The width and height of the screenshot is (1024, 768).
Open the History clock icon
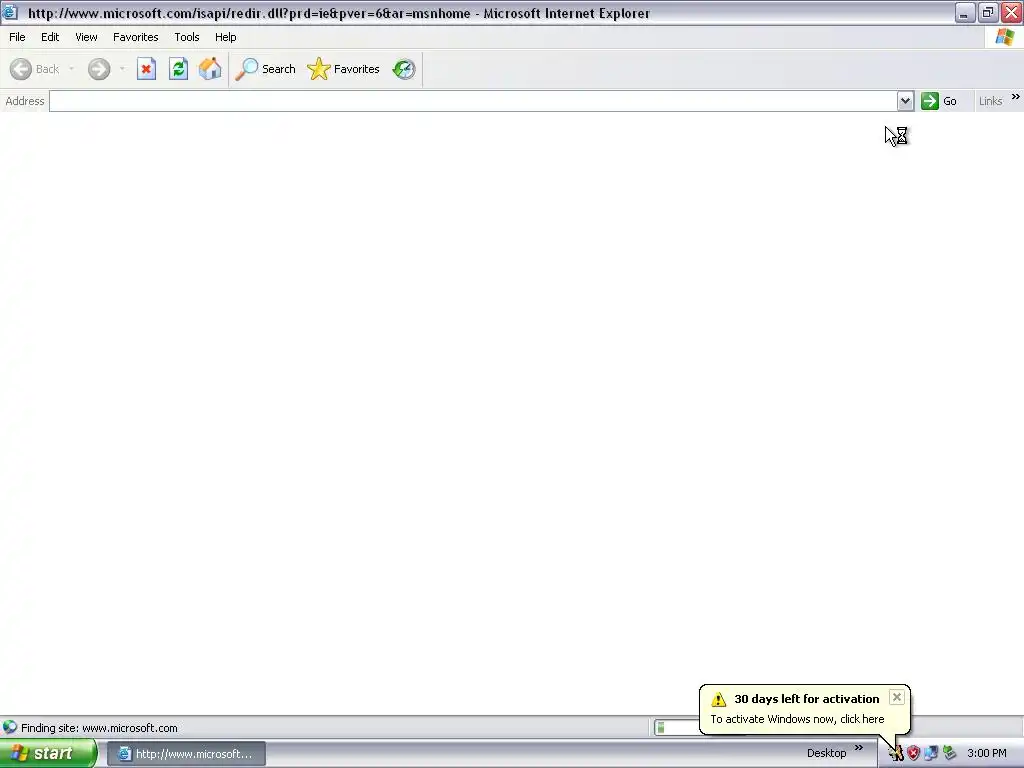click(x=404, y=69)
